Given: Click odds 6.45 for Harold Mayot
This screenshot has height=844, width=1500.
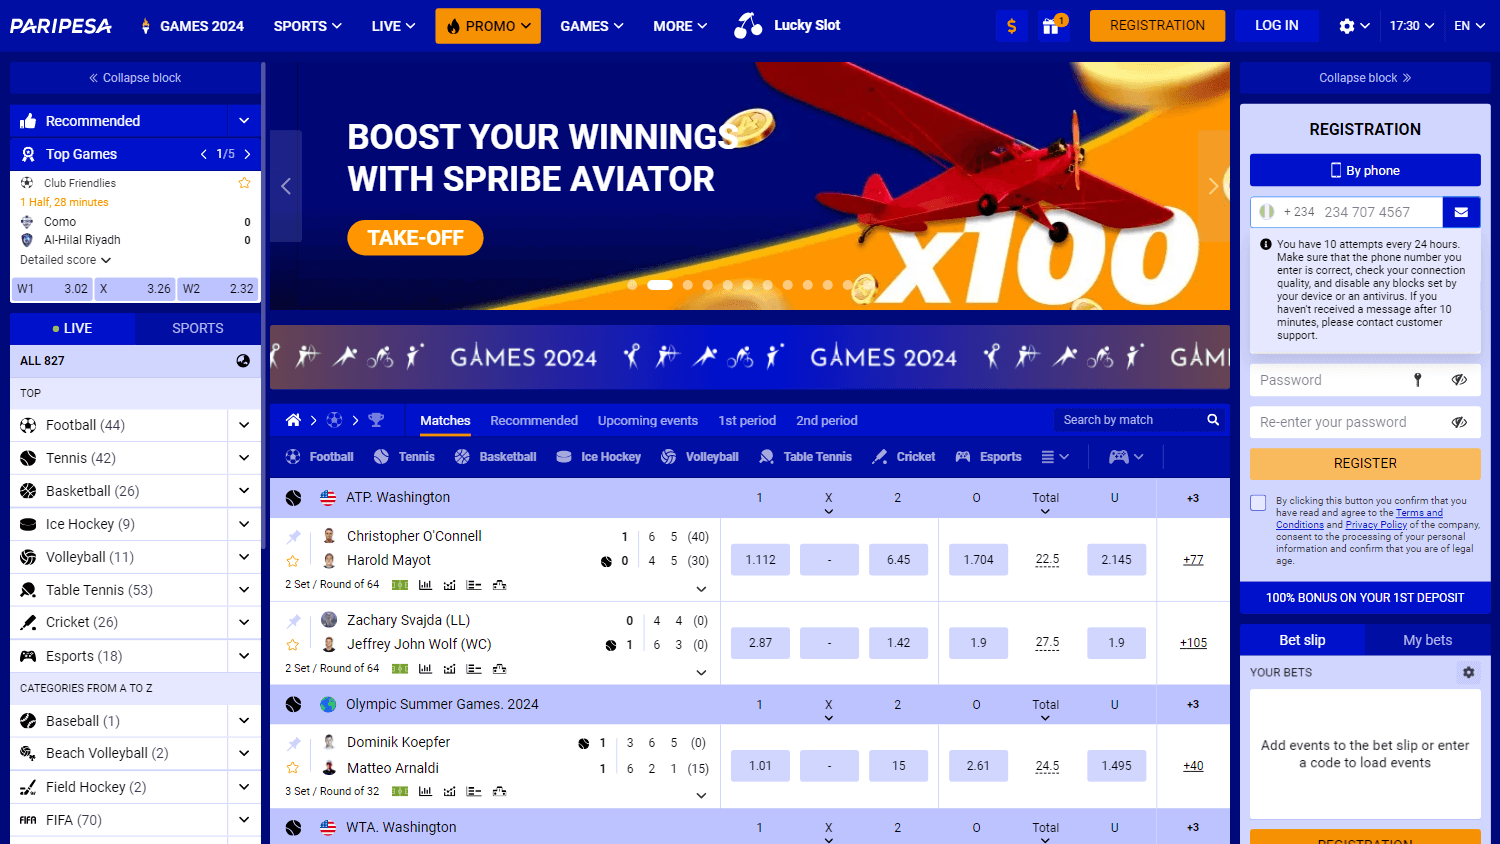Looking at the screenshot, I should [x=898, y=560].
